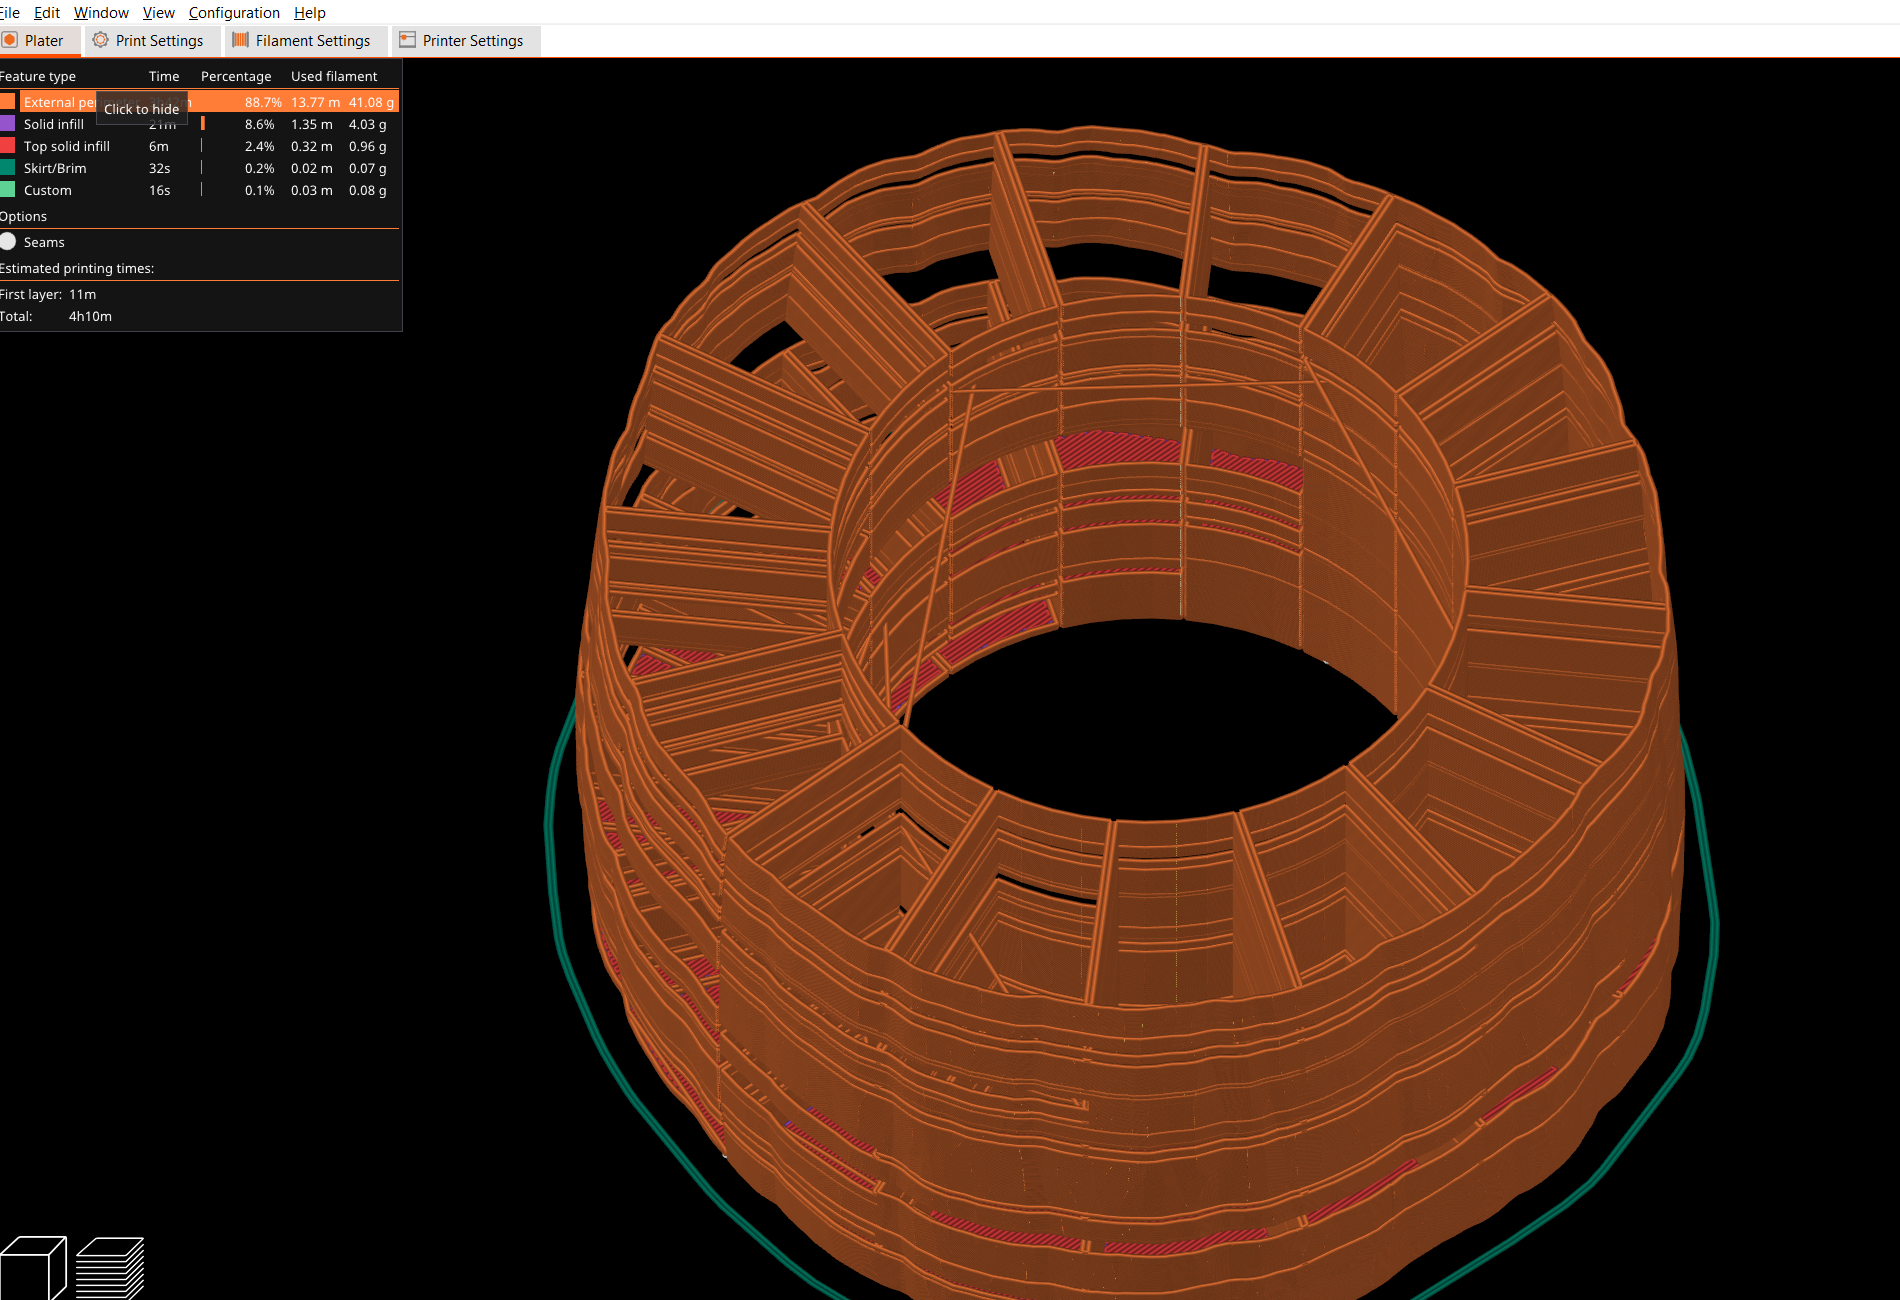
Task: Toggle the Seams option
Action: coord(44,242)
